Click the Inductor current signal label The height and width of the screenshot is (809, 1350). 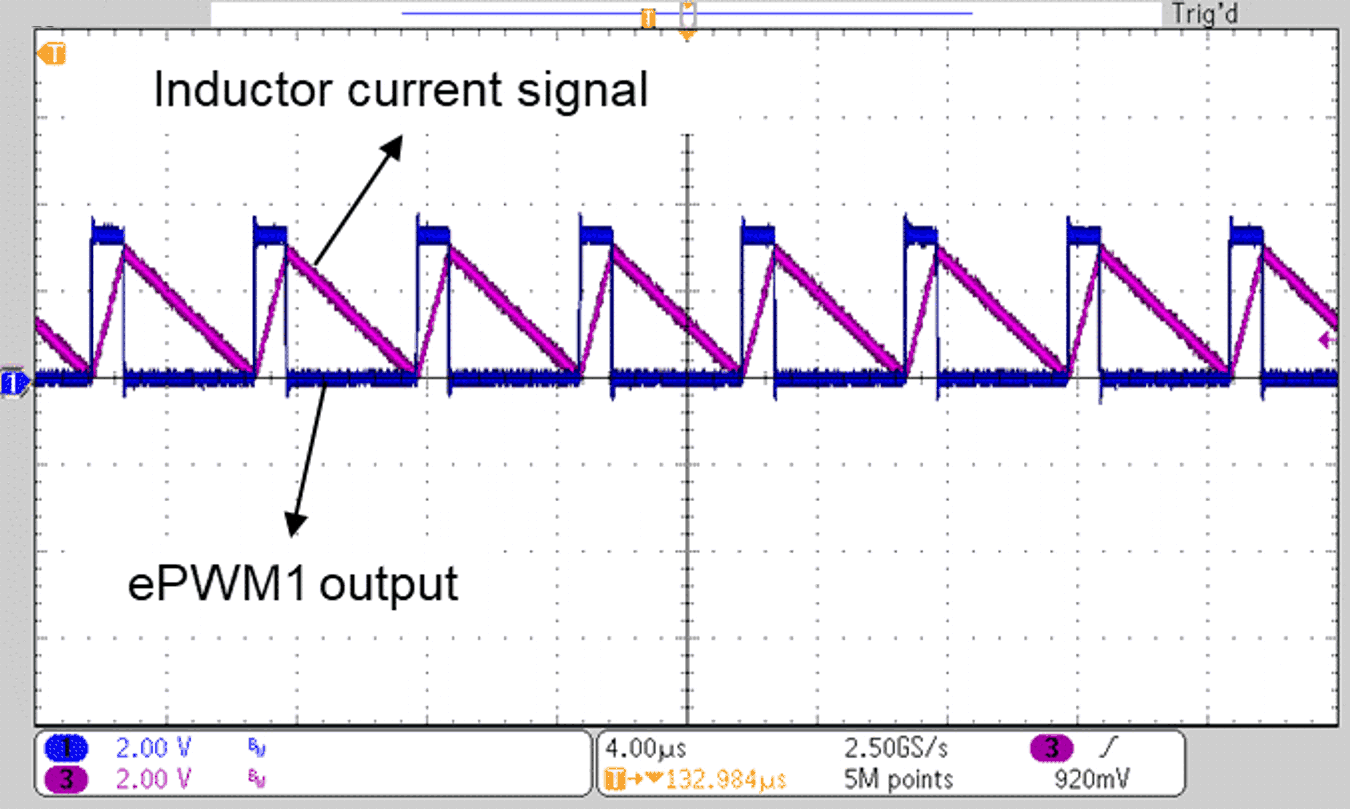click(401, 91)
